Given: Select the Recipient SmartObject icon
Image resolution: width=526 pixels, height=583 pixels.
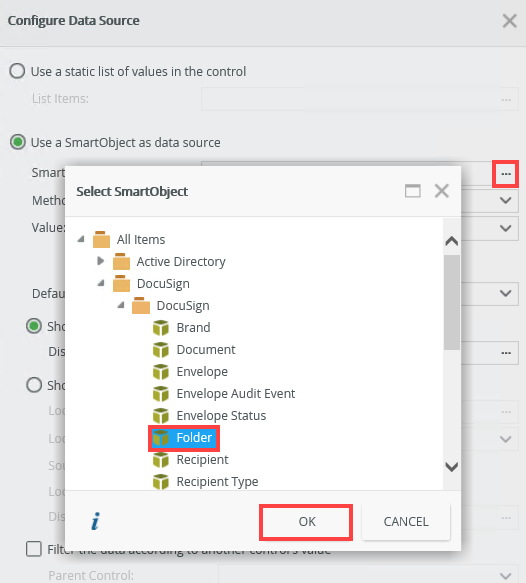Looking at the screenshot, I should tap(161, 460).
